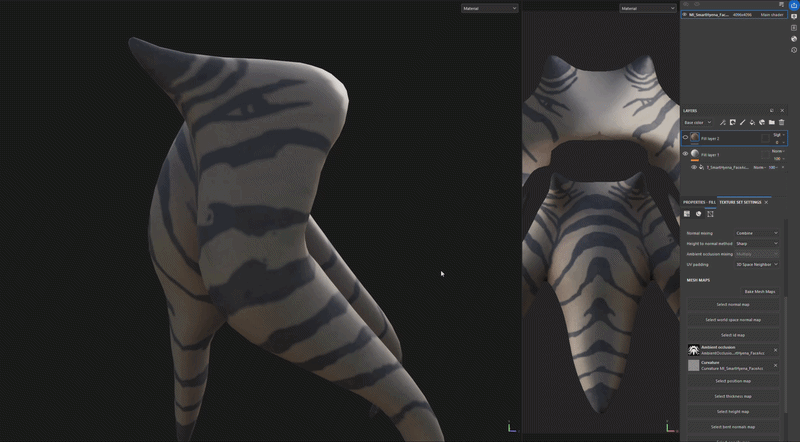Adjust Fill layer 1 opacity value 100
This screenshot has height=442, width=800.
click(x=777, y=159)
